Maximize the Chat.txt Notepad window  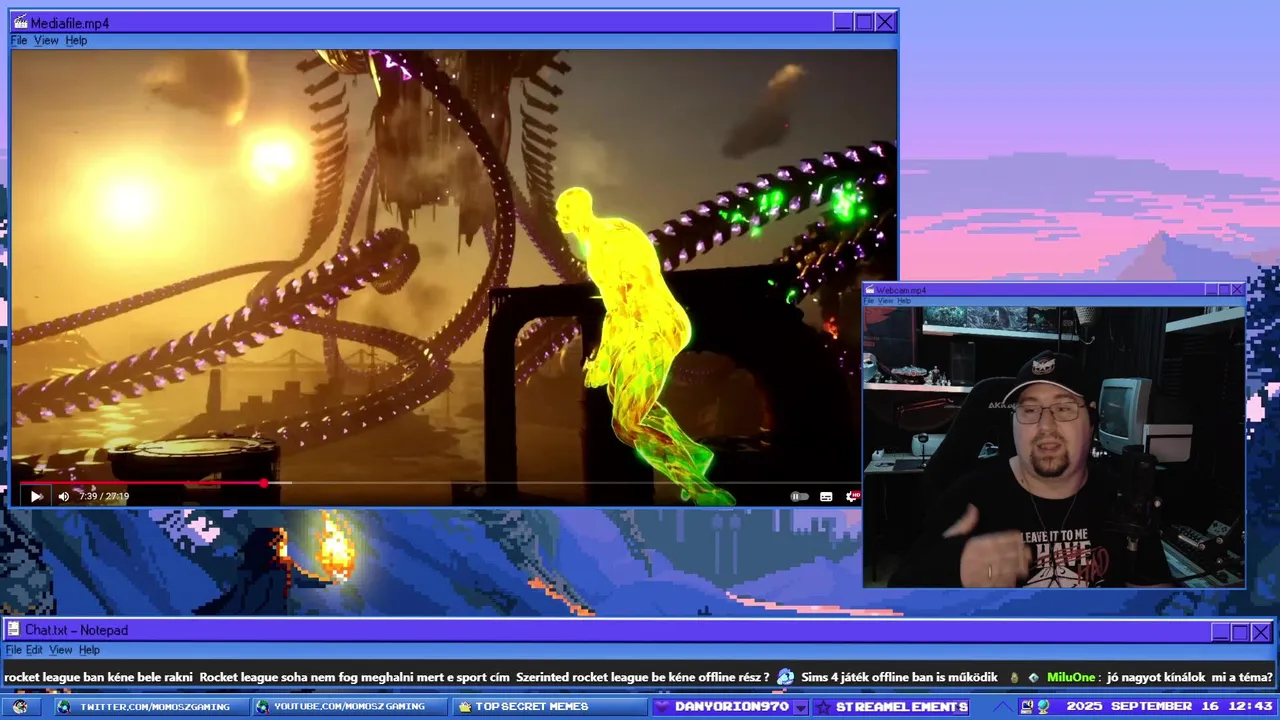coord(1241,632)
